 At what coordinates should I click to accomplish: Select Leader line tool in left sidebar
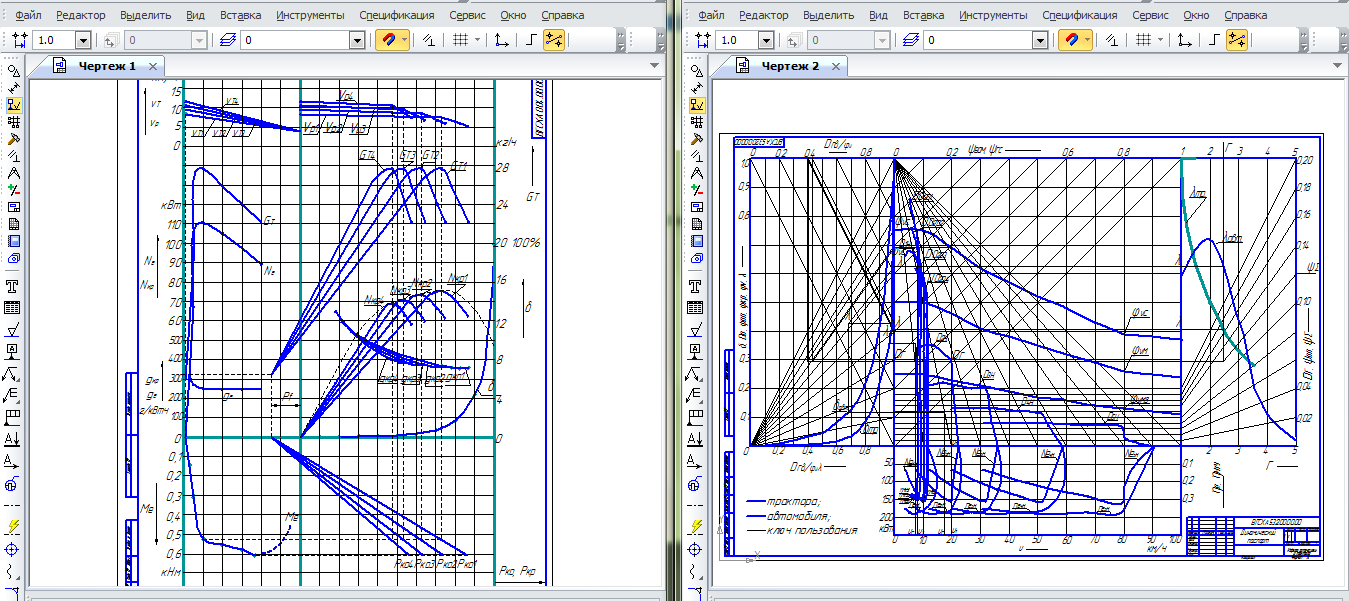click(13, 374)
